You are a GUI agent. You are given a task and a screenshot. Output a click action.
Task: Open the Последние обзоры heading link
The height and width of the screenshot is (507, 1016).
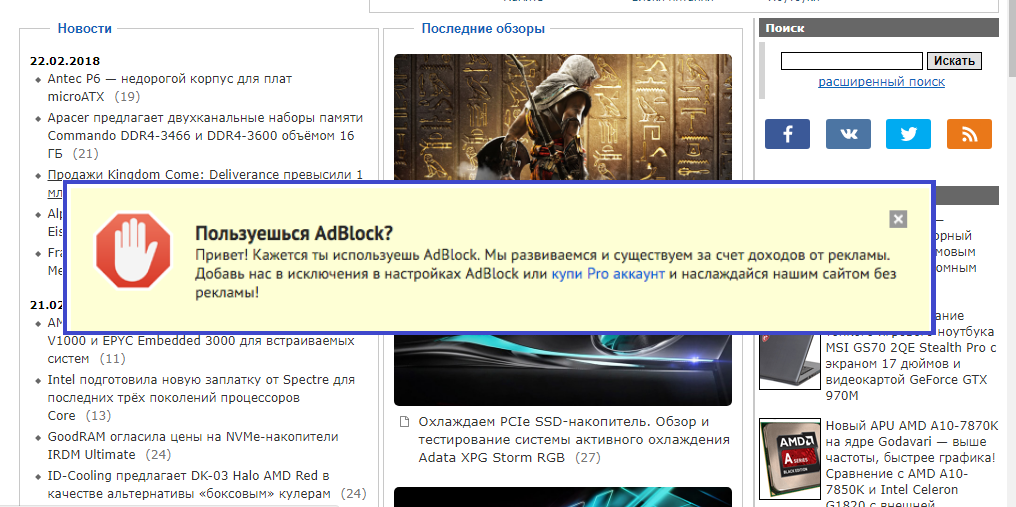coord(483,29)
